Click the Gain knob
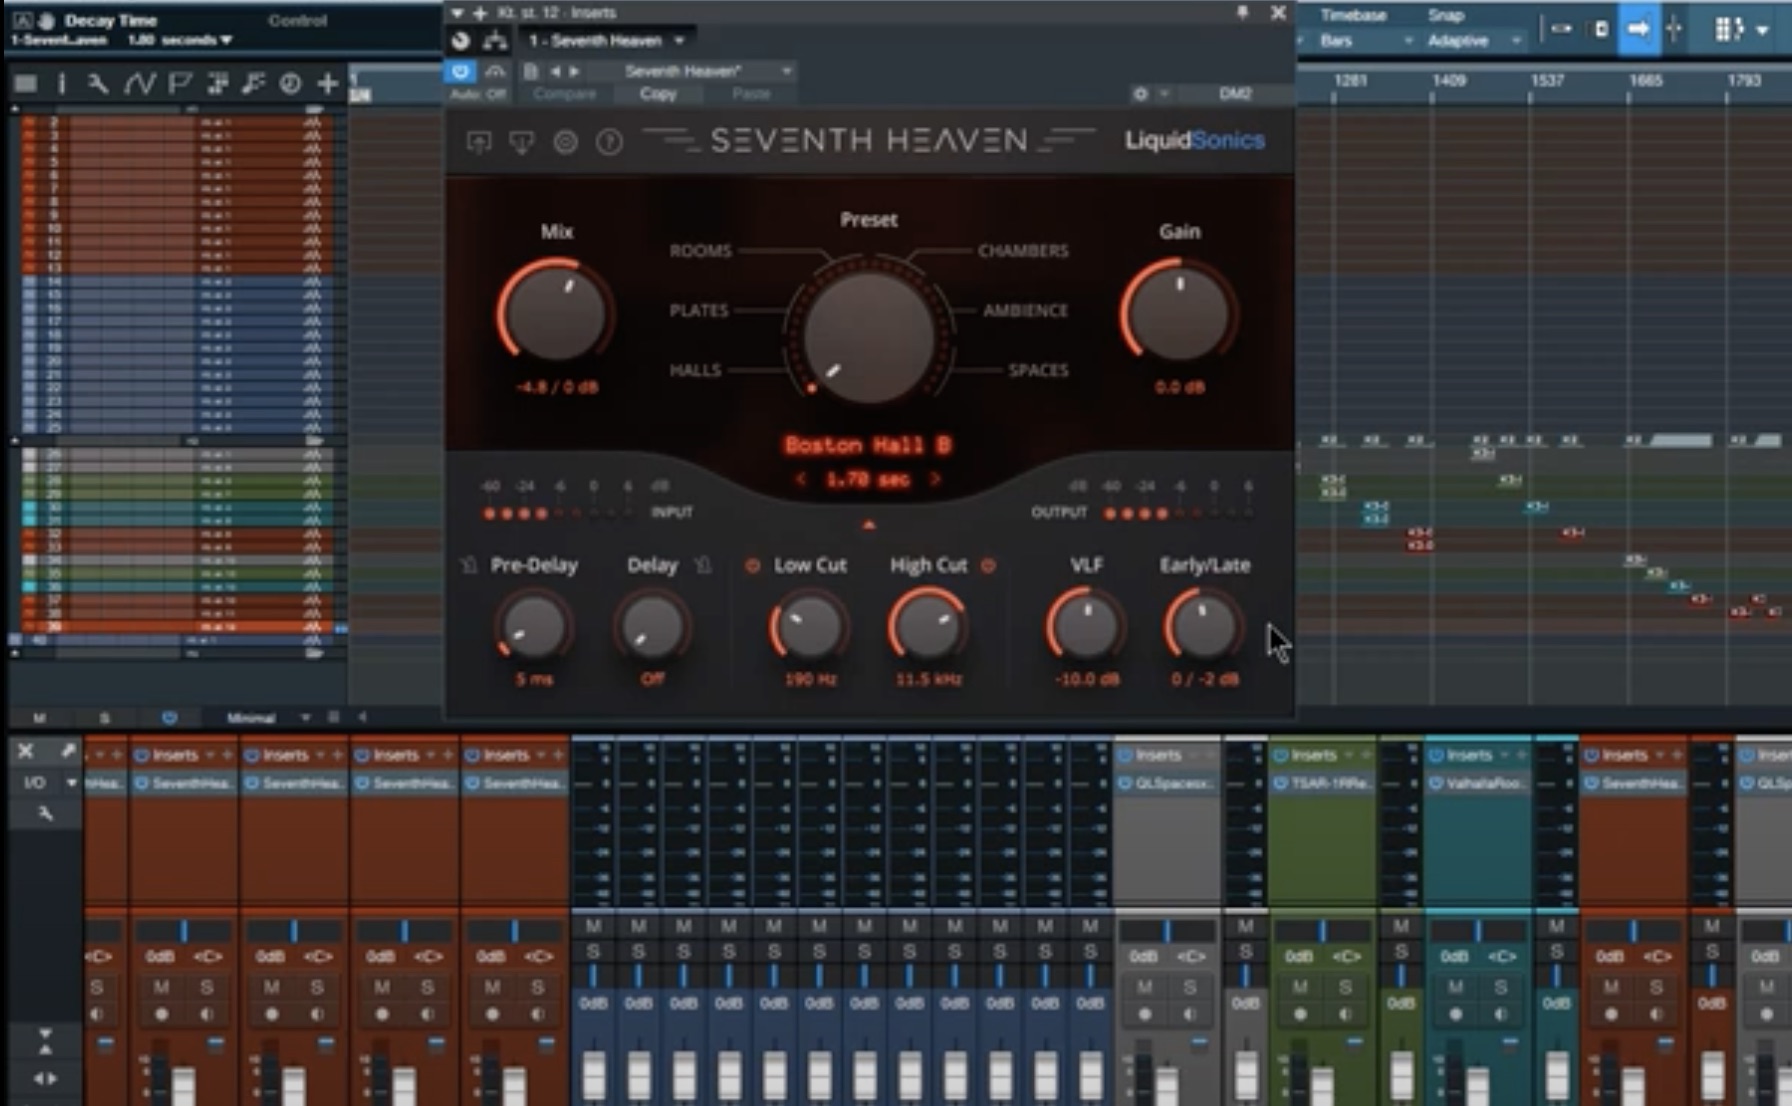Screen dimensions: 1792x1106 pos(1179,312)
